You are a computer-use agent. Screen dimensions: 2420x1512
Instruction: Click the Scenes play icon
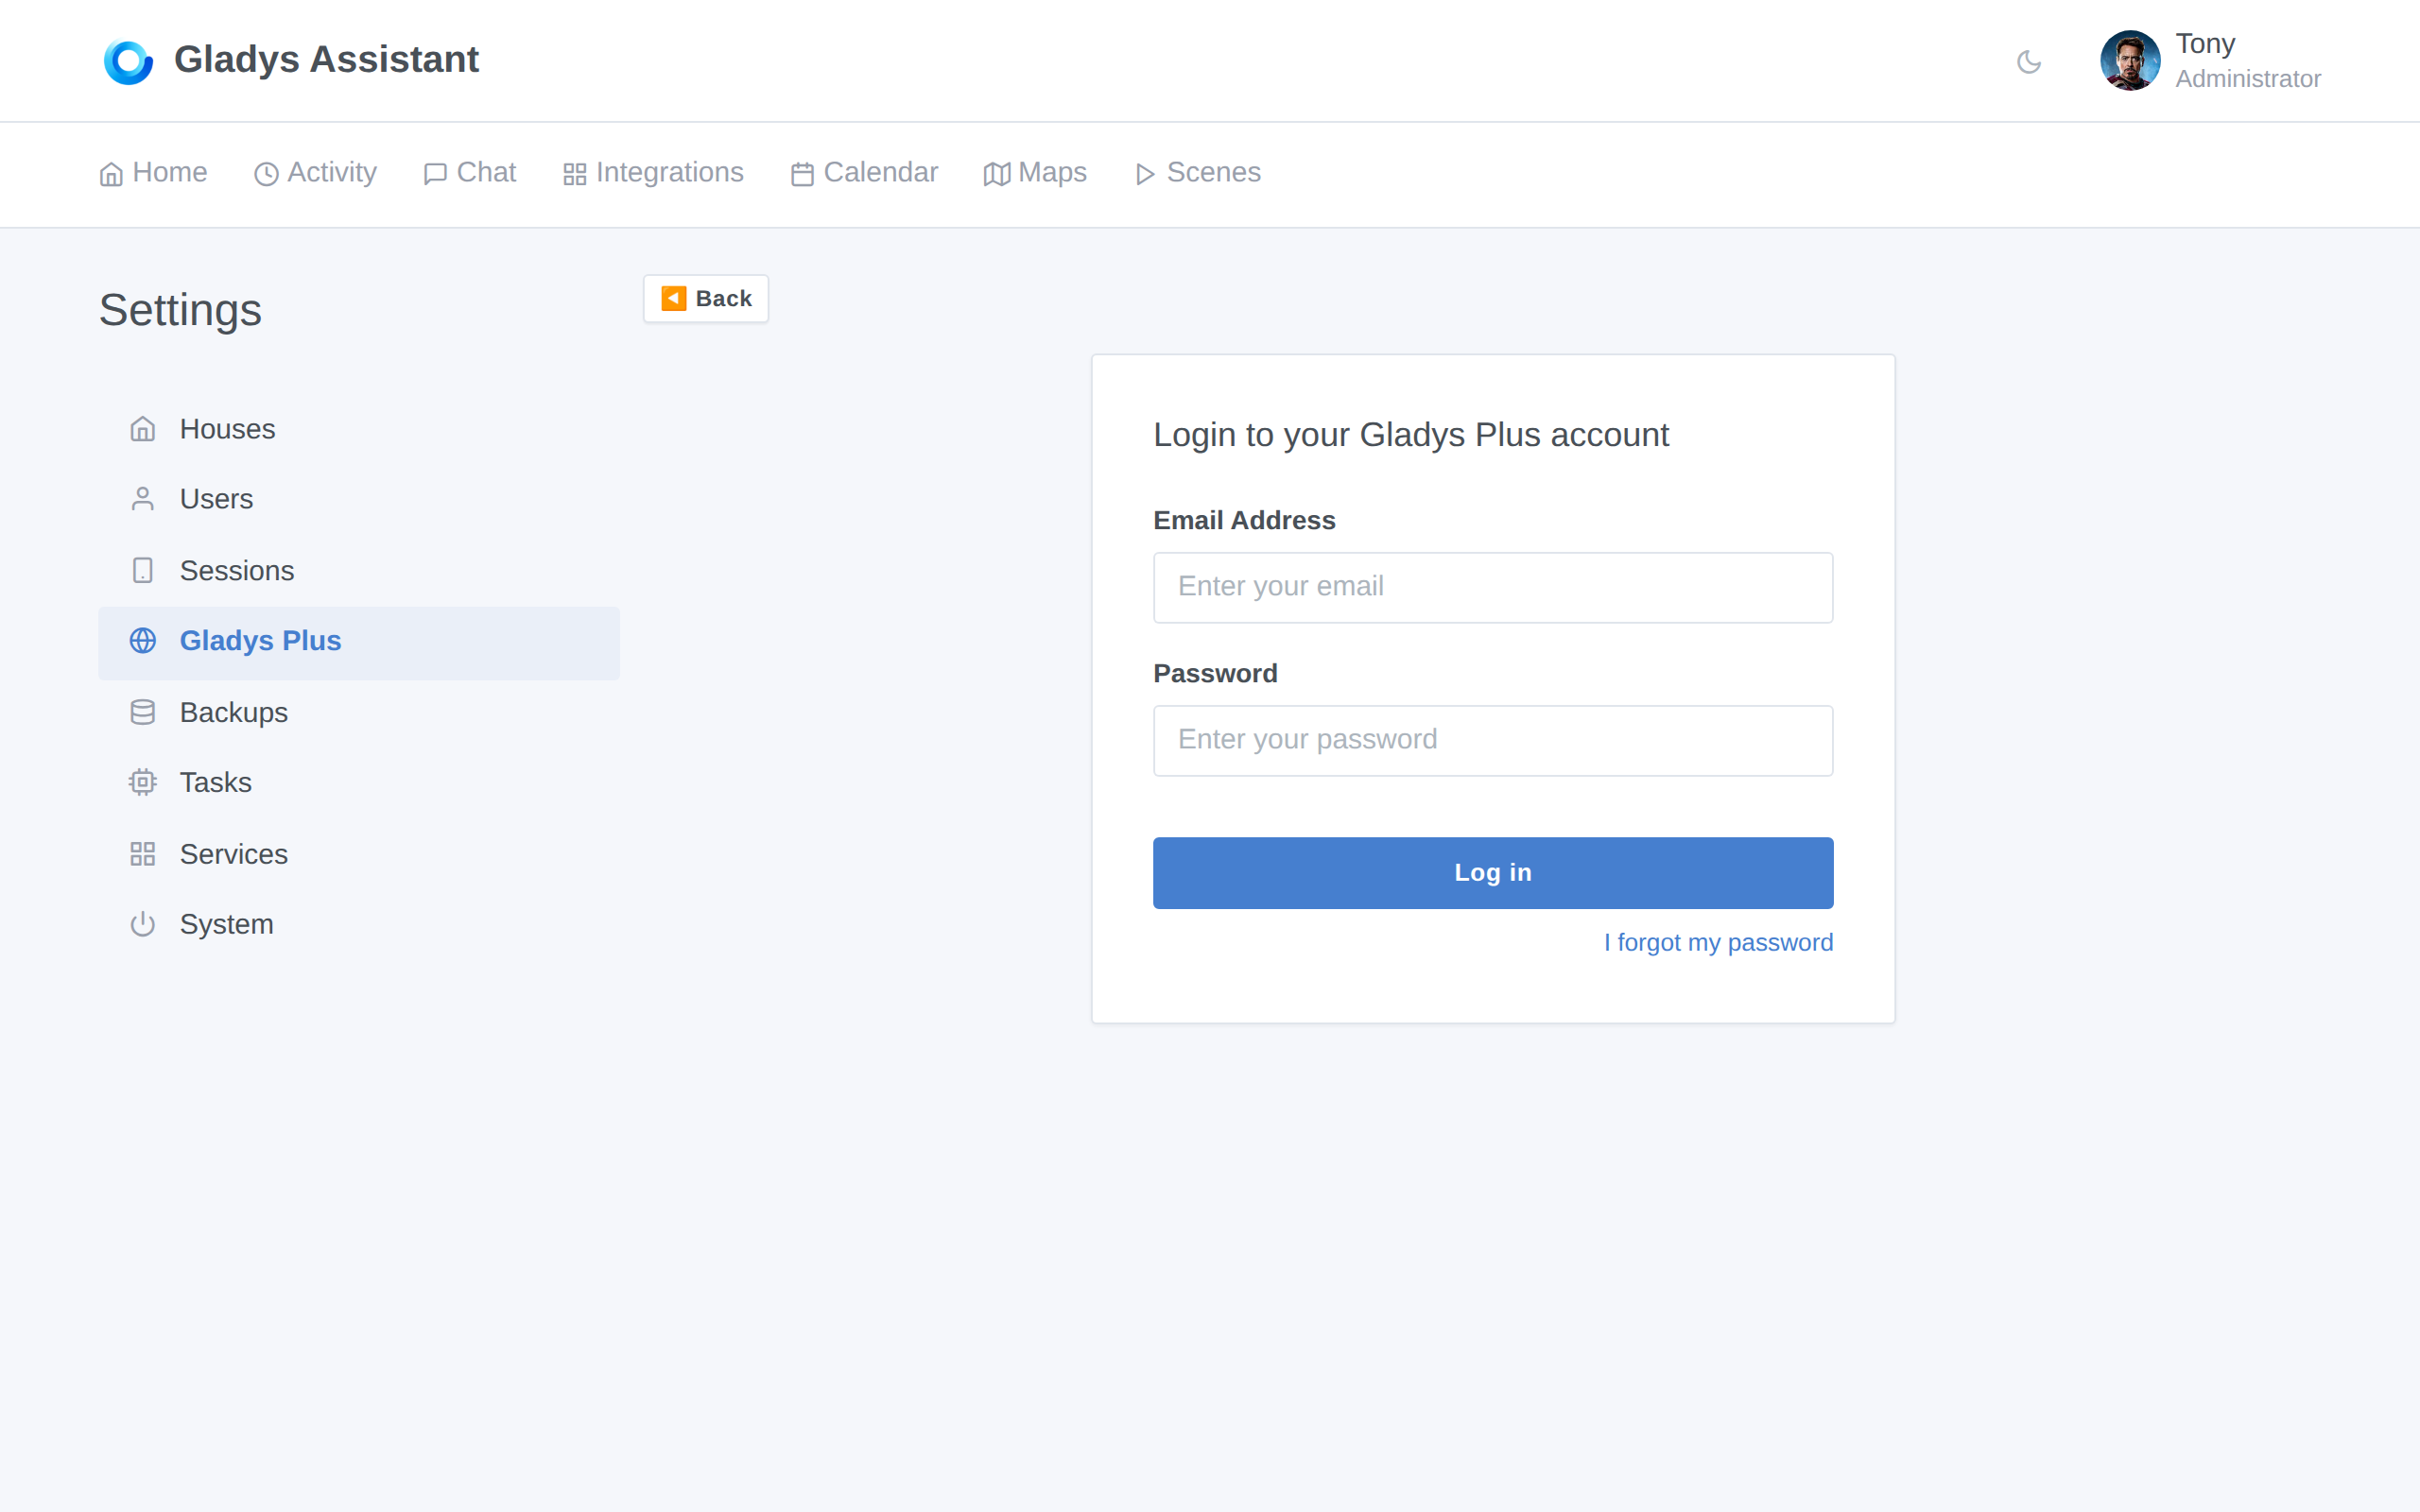pyautogui.click(x=1146, y=174)
